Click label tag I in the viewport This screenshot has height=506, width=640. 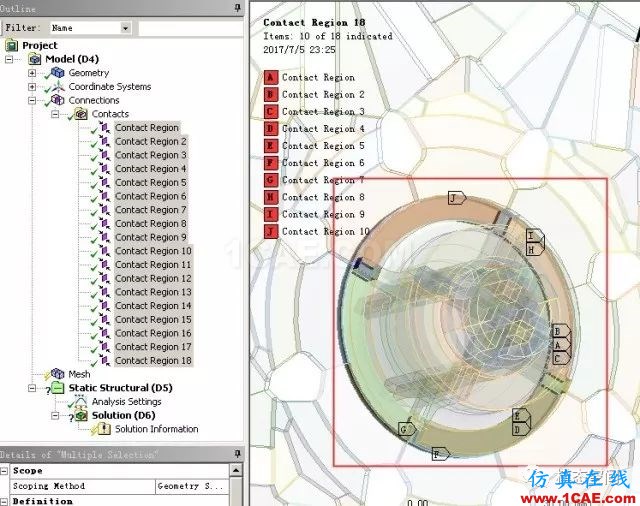535,235
